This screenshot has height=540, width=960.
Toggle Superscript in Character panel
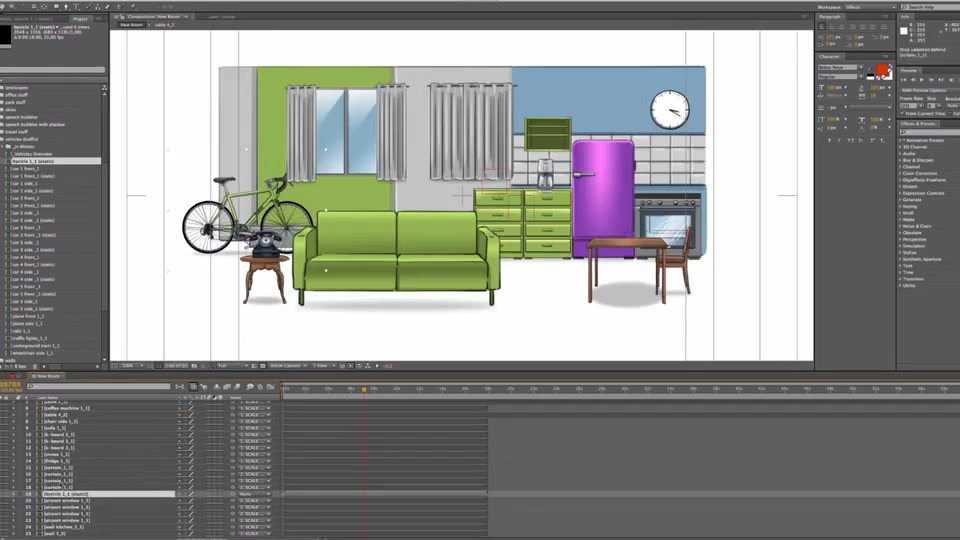872,140
